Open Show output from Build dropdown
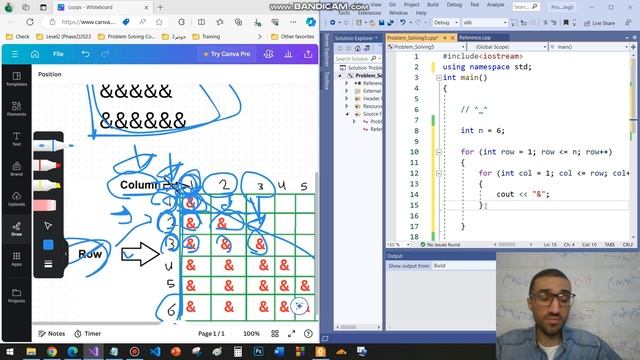Image resolution: width=640 pixels, height=360 pixels. [464, 266]
